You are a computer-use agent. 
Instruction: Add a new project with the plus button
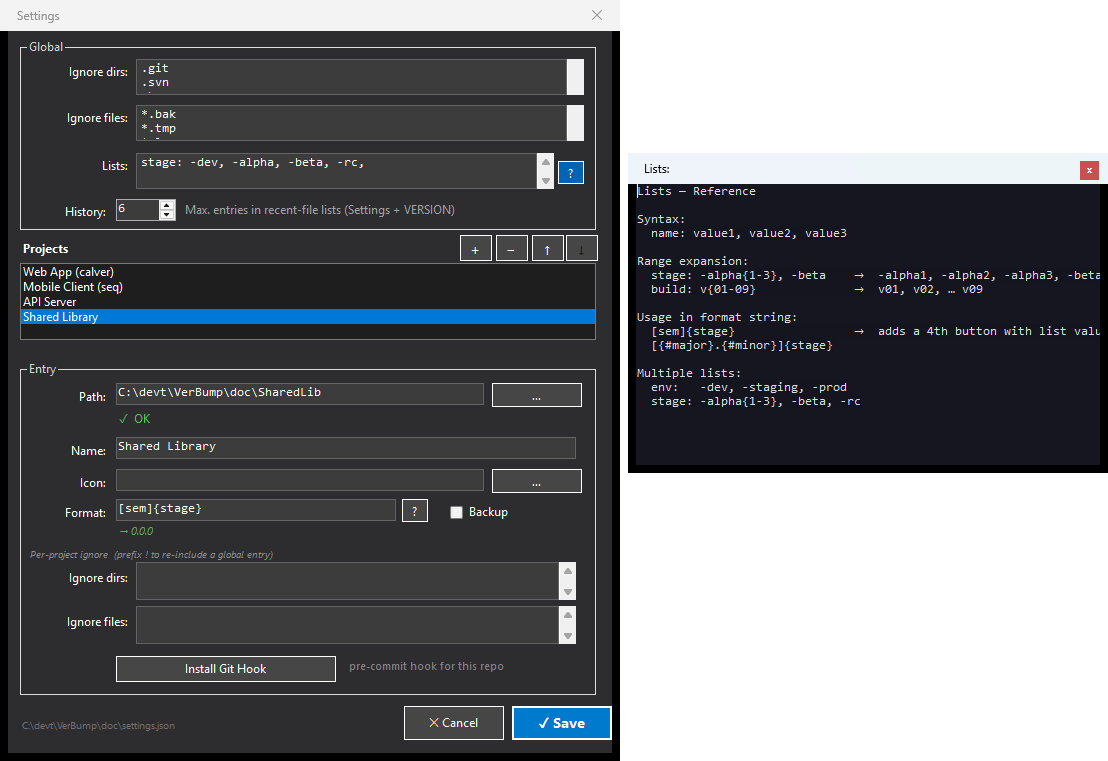click(x=476, y=249)
